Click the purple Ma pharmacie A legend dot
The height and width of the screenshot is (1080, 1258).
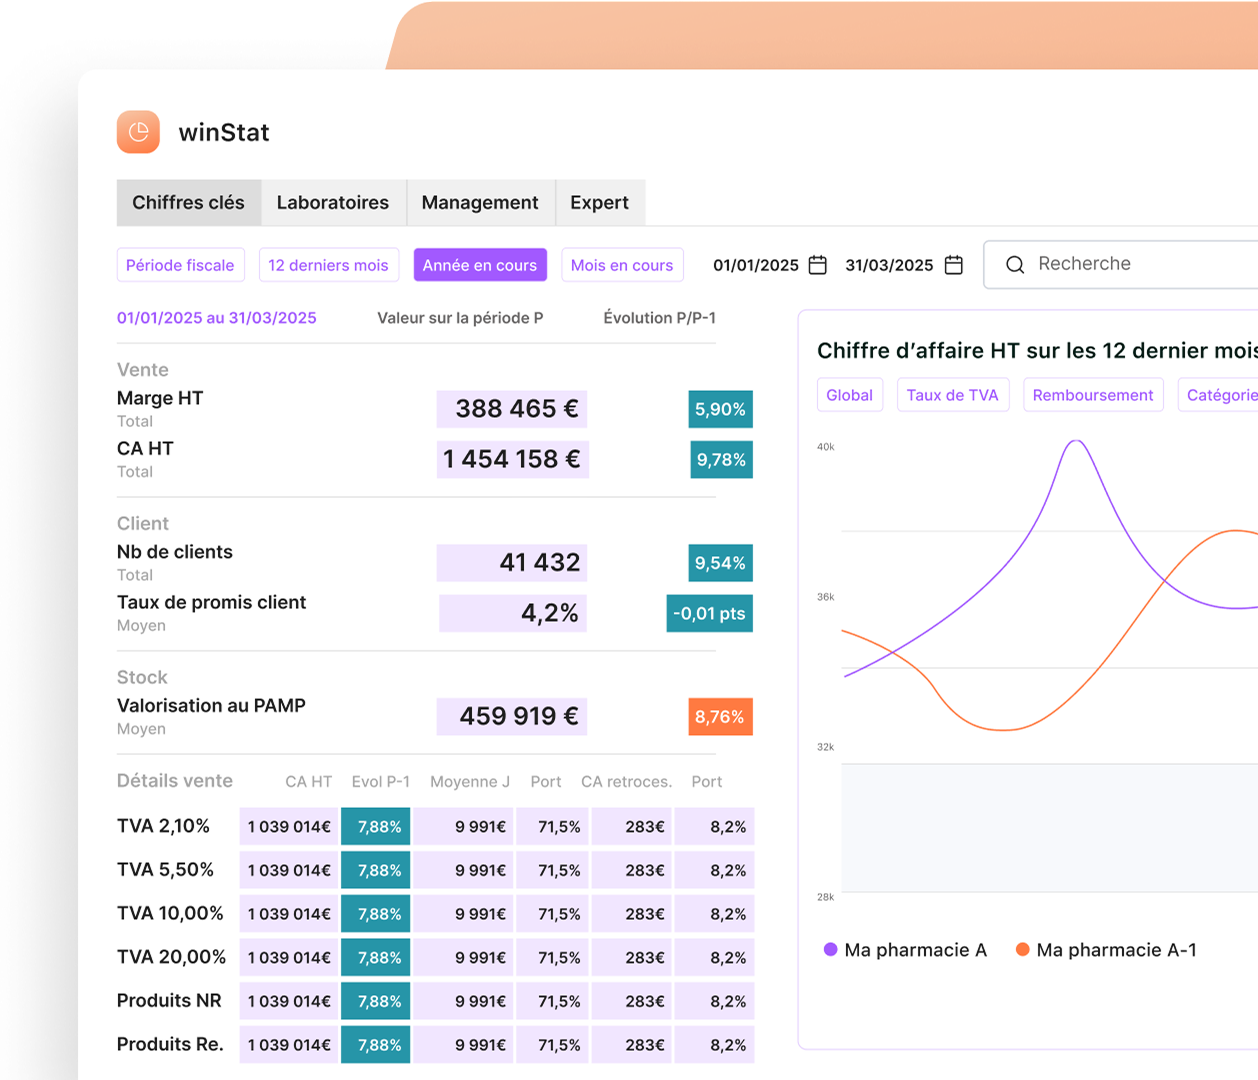pos(830,950)
